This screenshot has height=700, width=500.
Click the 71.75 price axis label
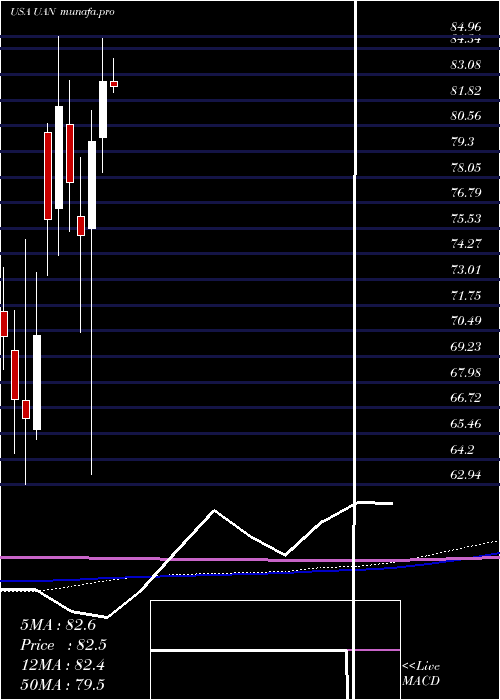pyautogui.click(x=466, y=295)
